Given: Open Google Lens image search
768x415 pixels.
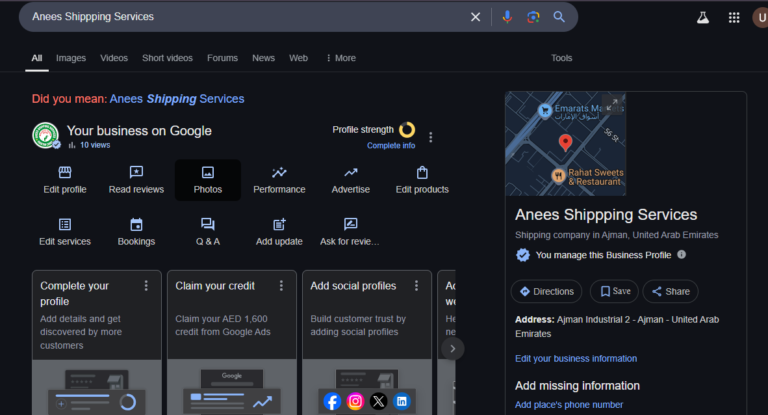Looking at the screenshot, I should click(533, 17).
